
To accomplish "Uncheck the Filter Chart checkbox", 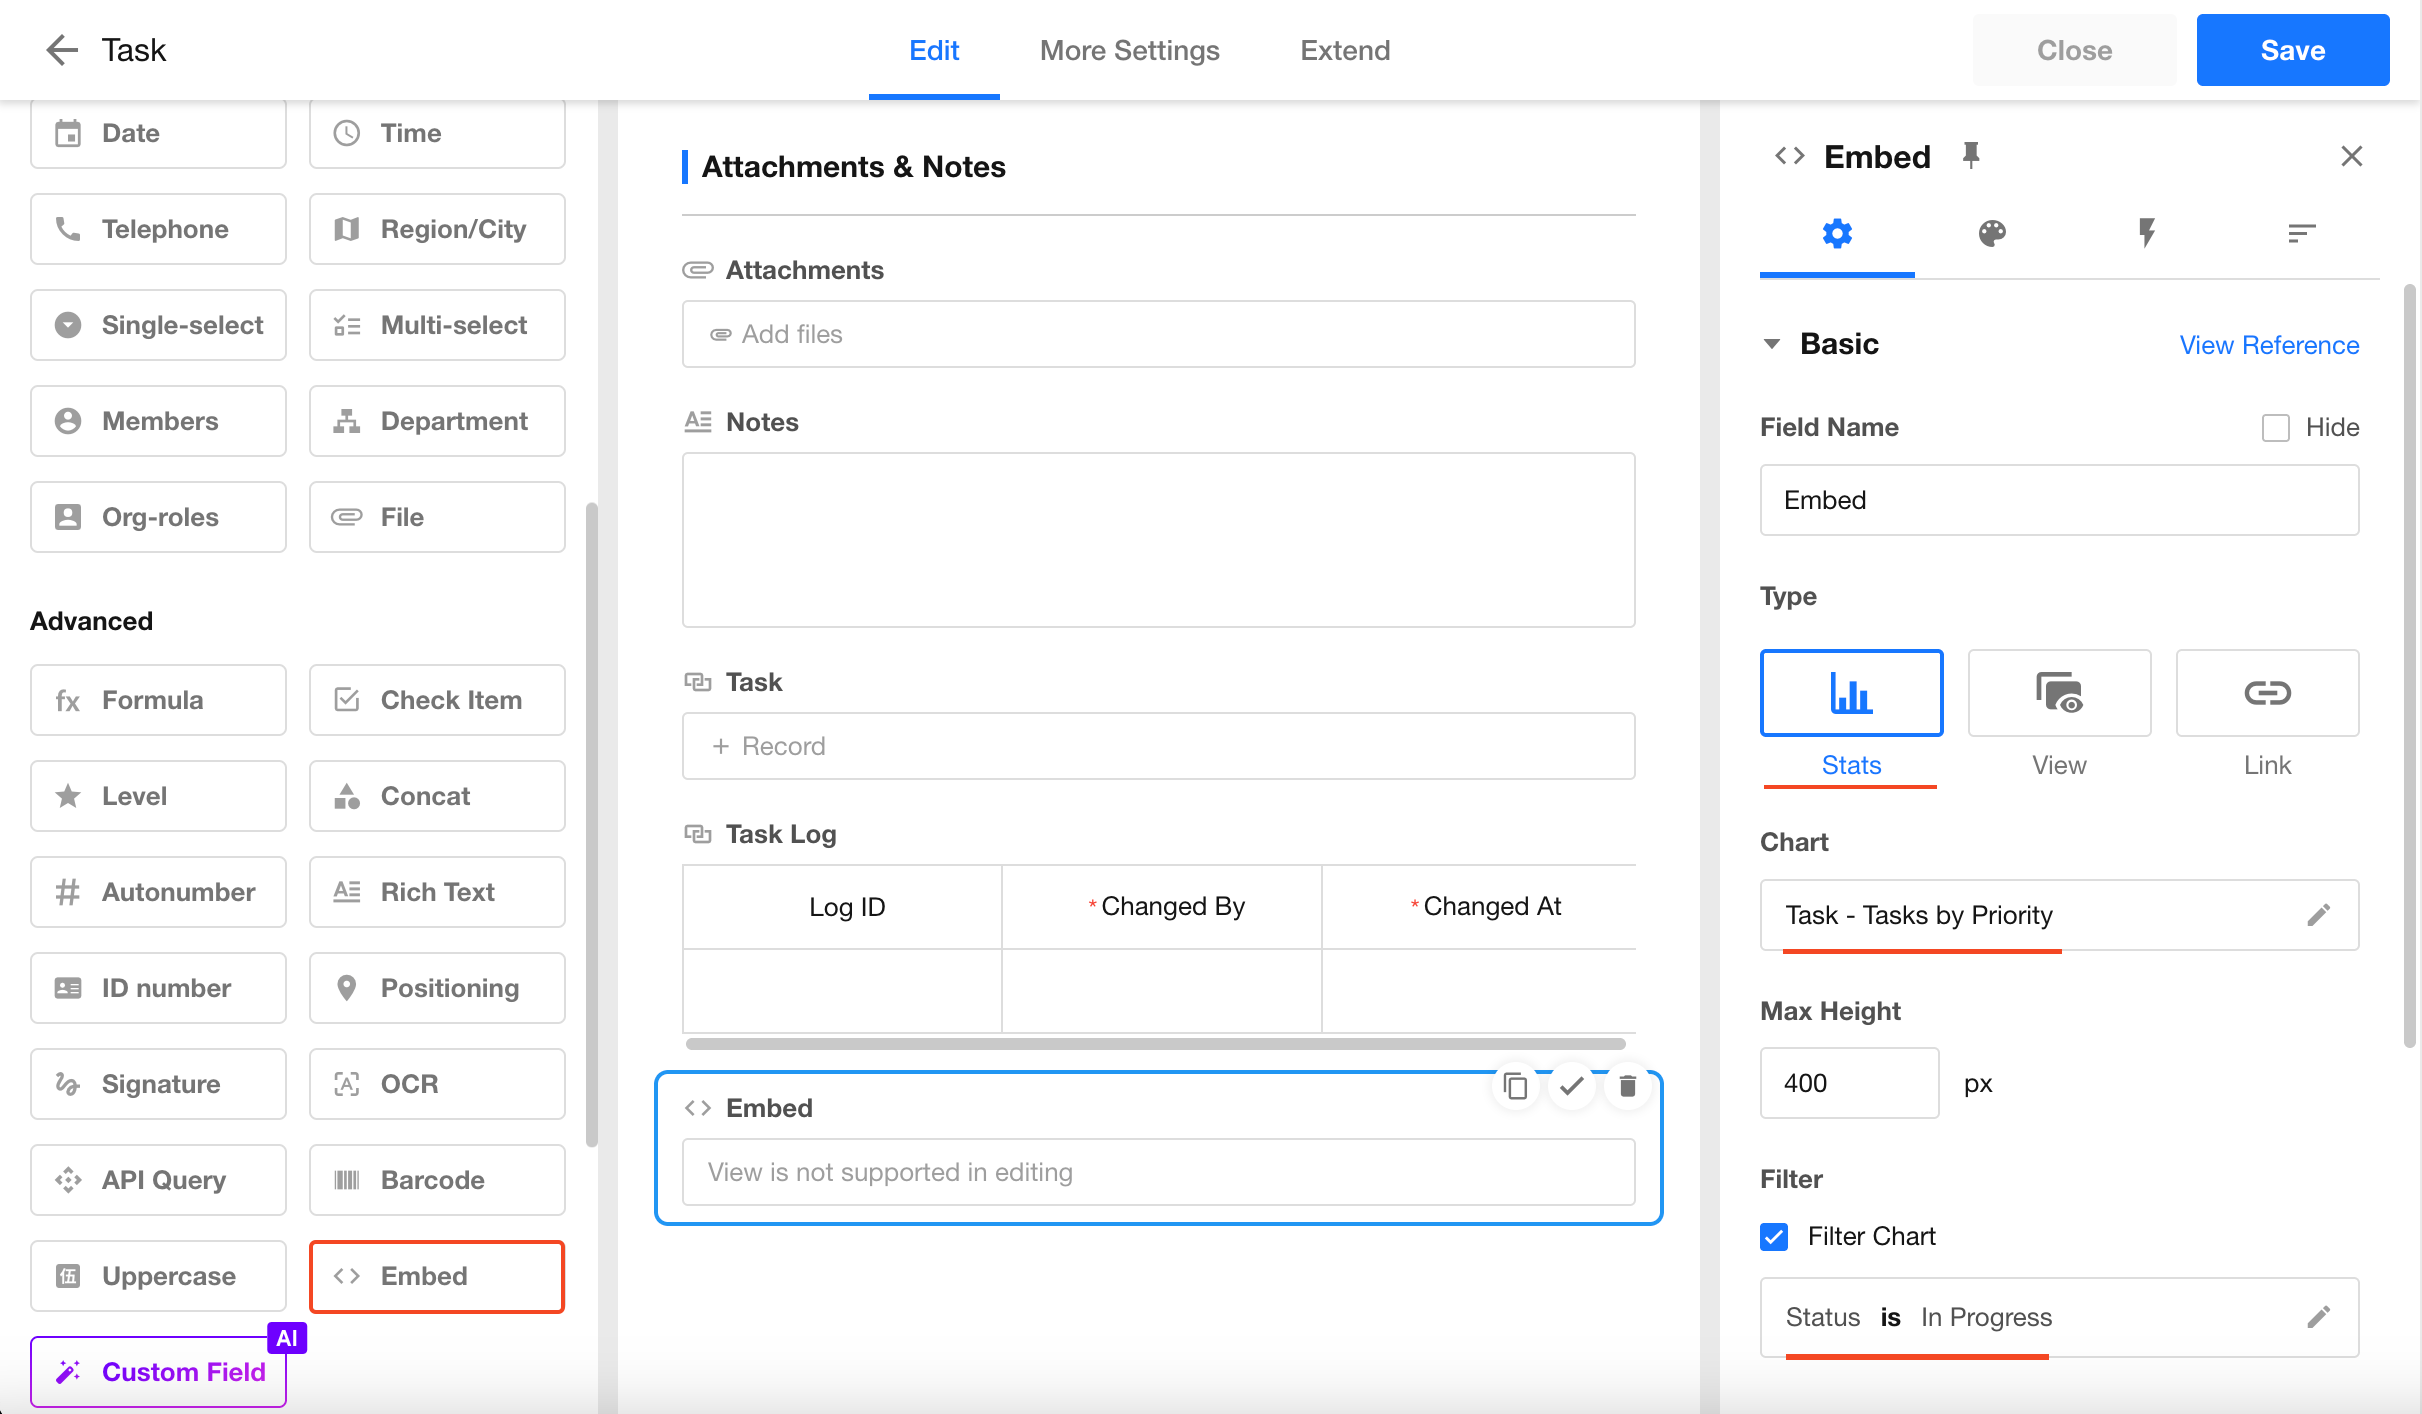I will click(x=1774, y=1237).
